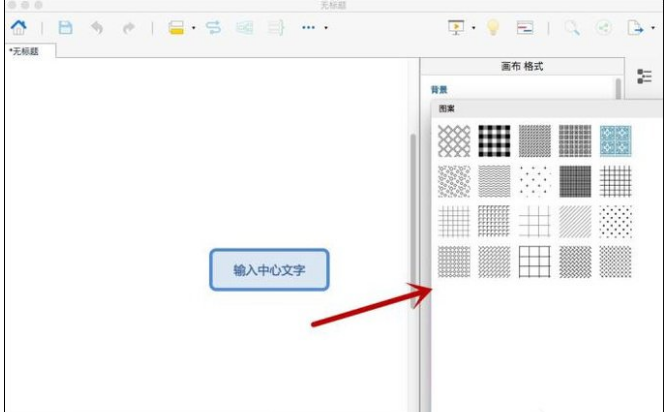Click the canvas vertical scrollbar
Viewport: 664px width, 412px height.
pos(413,220)
